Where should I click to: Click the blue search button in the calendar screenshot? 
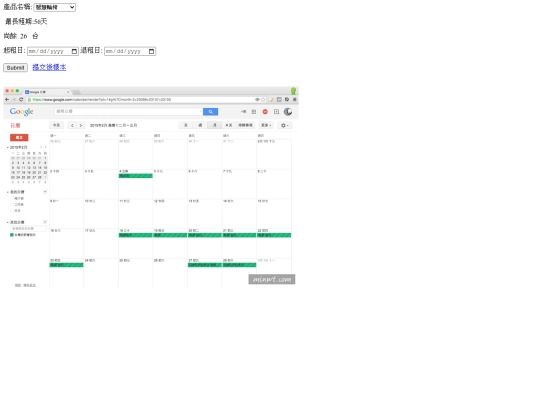[x=210, y=112]
